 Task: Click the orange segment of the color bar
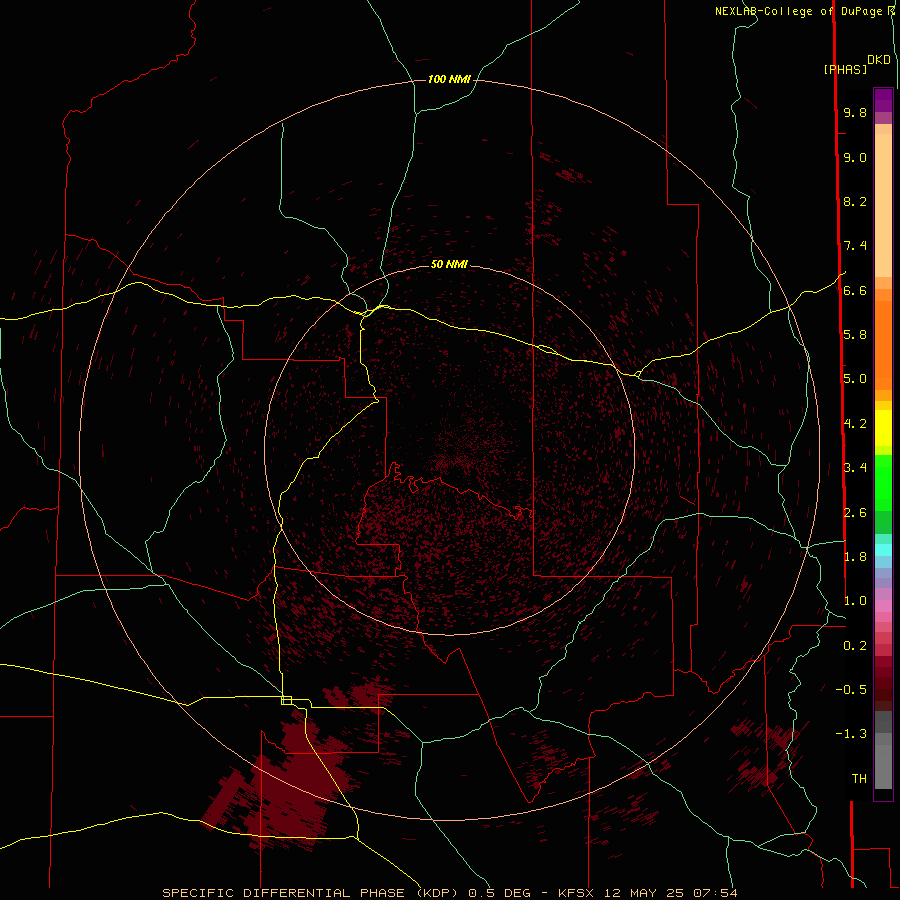pos(883,344)
